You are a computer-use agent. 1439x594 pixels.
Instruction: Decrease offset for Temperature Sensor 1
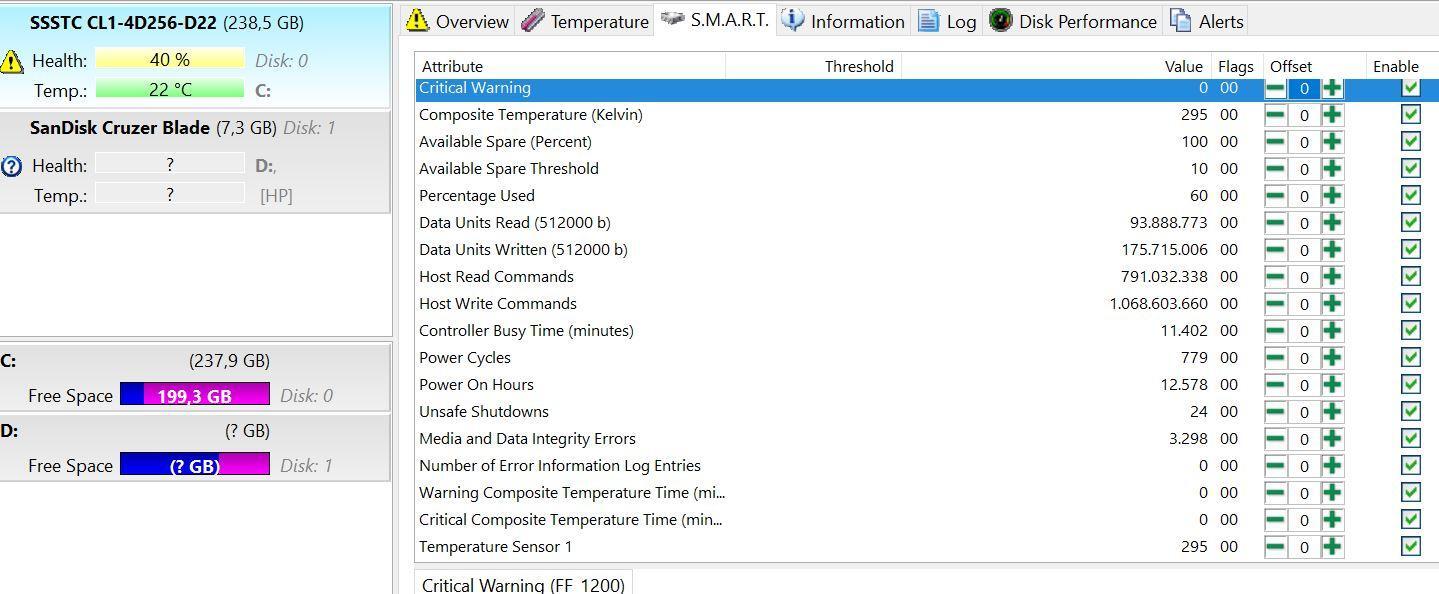[x=1275, y=547]
